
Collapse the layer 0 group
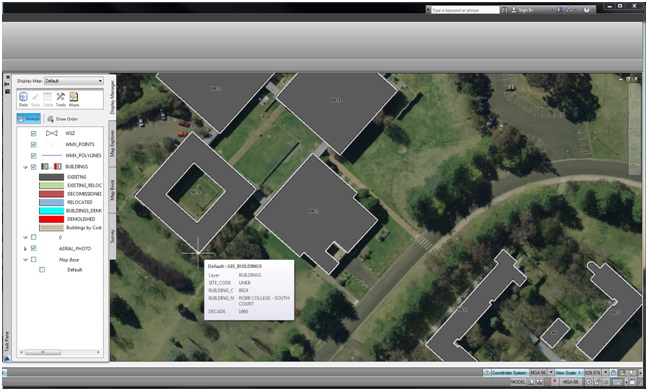(25, 237)
